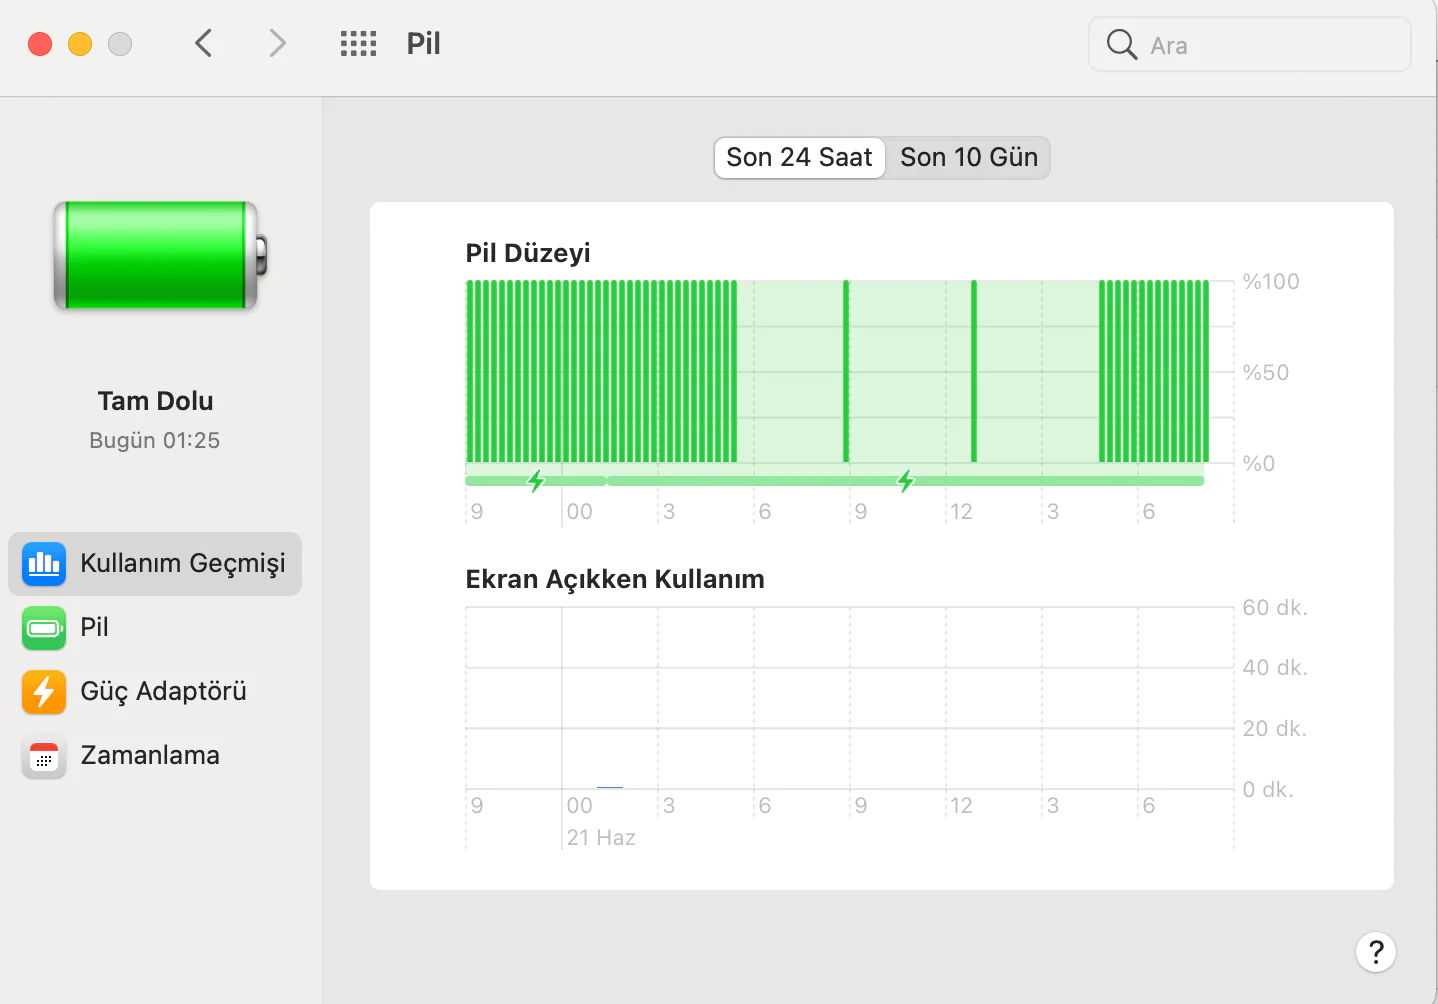Click the forward navigation arrow
The width and height of the screenshot is (1438, 1004).
coord(277,44)
